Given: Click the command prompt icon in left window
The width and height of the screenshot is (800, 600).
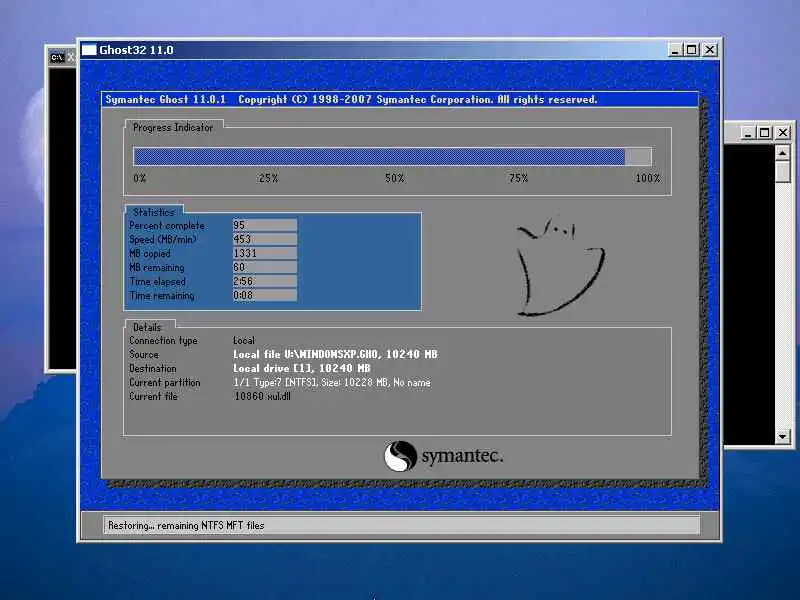Looking at the screenshot, I should tap(57, 58).
